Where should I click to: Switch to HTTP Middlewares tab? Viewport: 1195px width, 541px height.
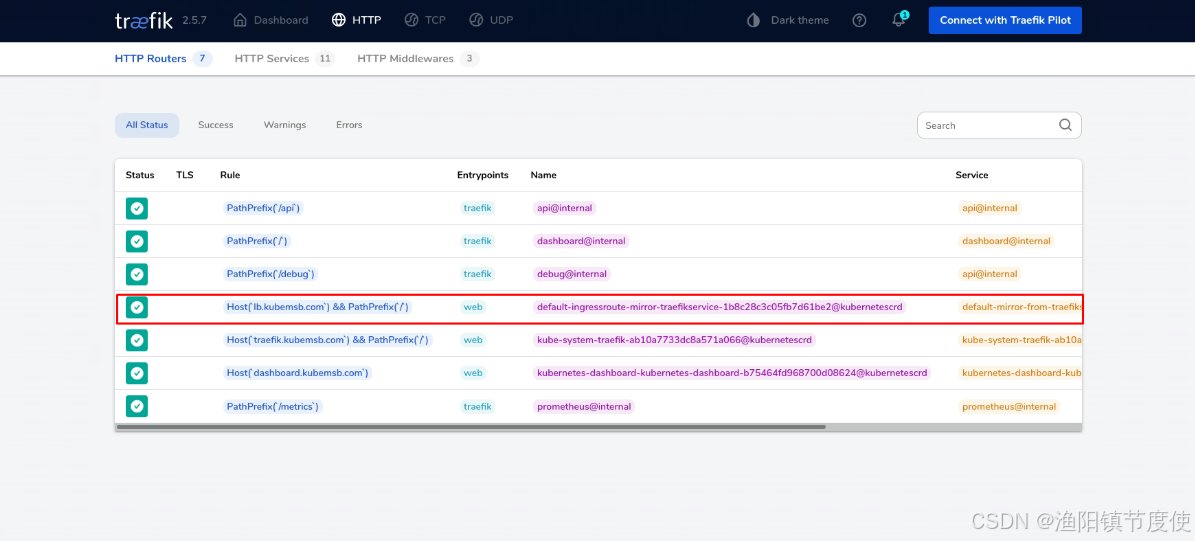(x=418, y=59)
